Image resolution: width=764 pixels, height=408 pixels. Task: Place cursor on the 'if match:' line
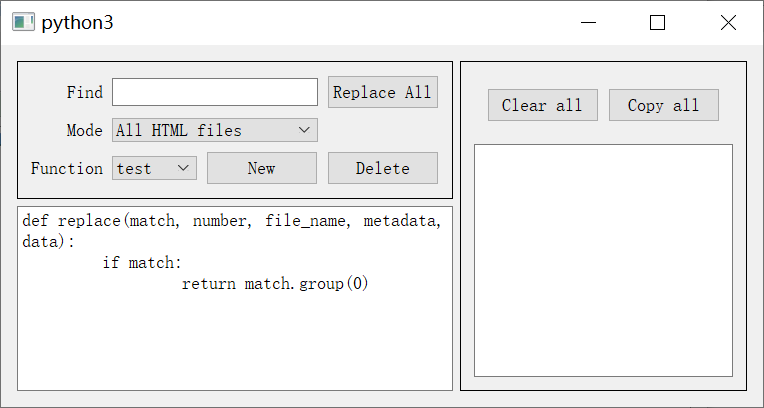click(x=142, y=263)
